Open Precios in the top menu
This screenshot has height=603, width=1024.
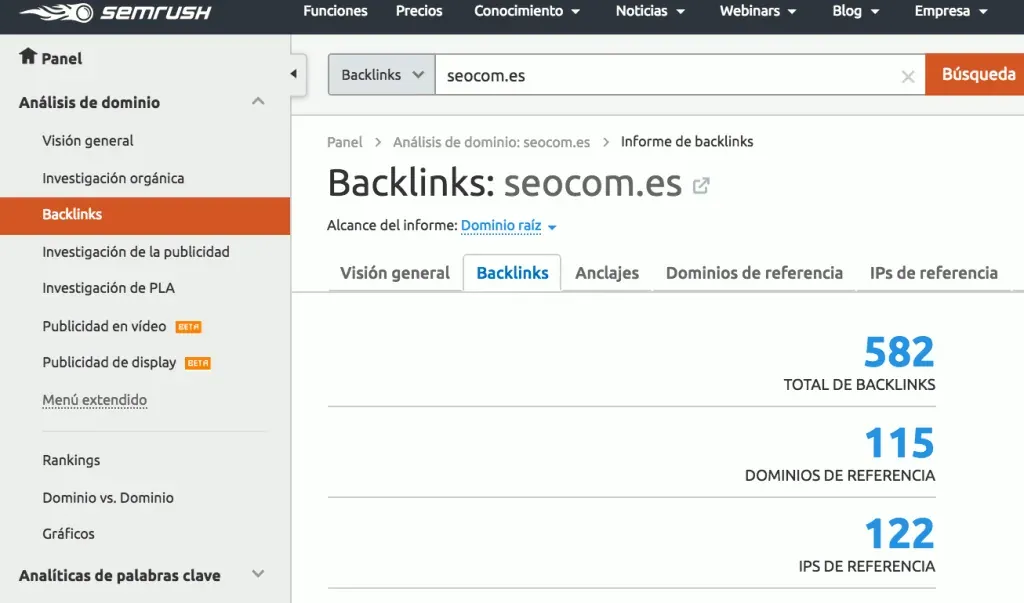tap(419, 11)
